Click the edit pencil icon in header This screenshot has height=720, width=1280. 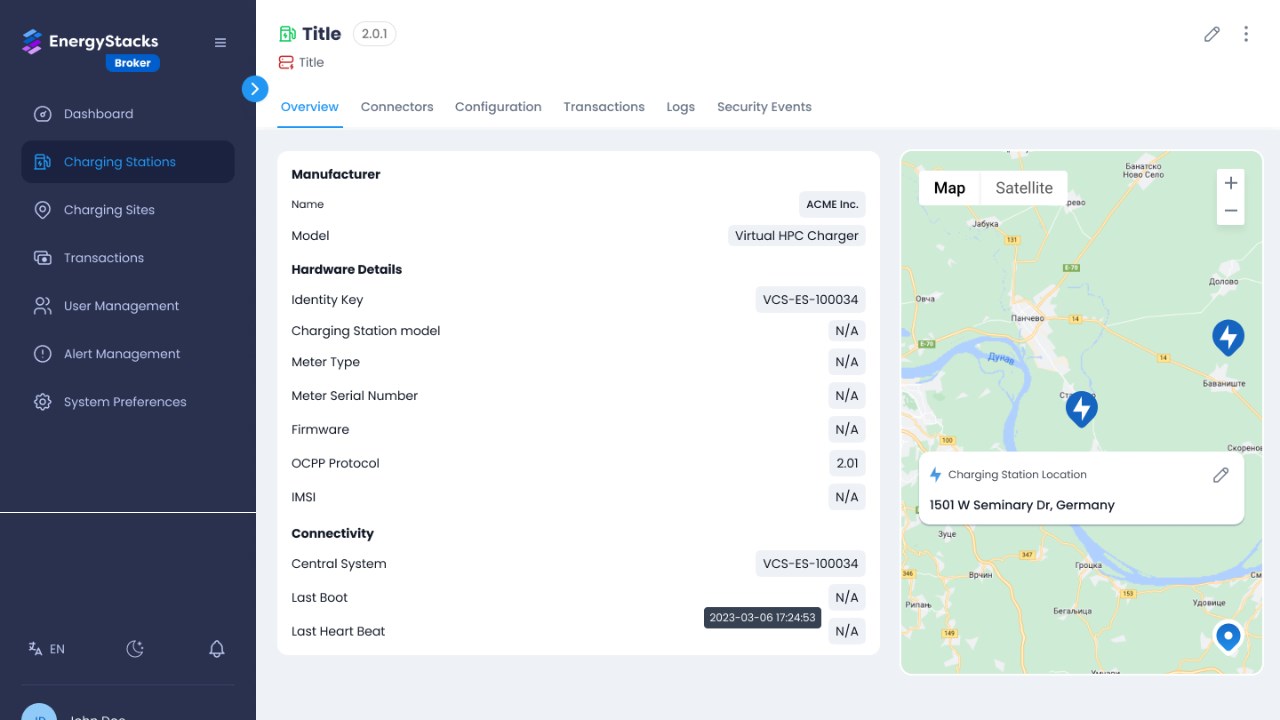1212,34
